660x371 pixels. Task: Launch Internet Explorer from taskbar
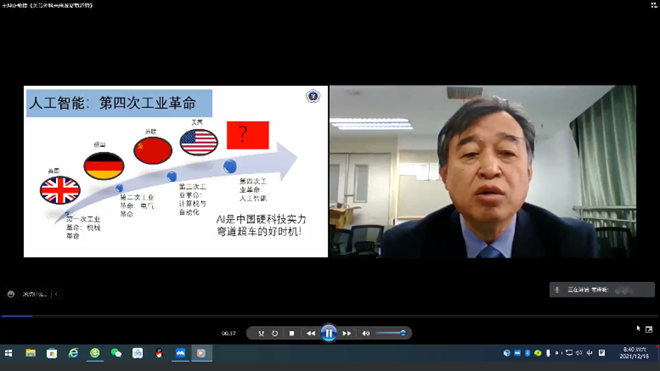[x=73, y=353]
